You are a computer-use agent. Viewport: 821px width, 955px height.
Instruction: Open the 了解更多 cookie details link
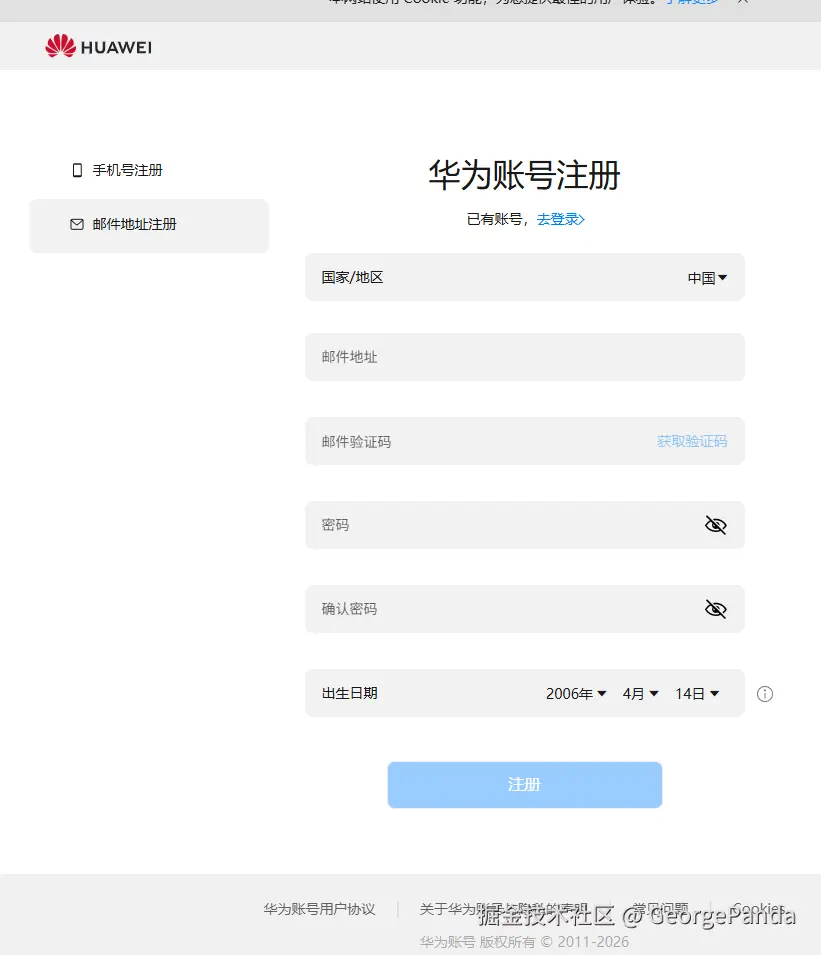coord(690,2)
